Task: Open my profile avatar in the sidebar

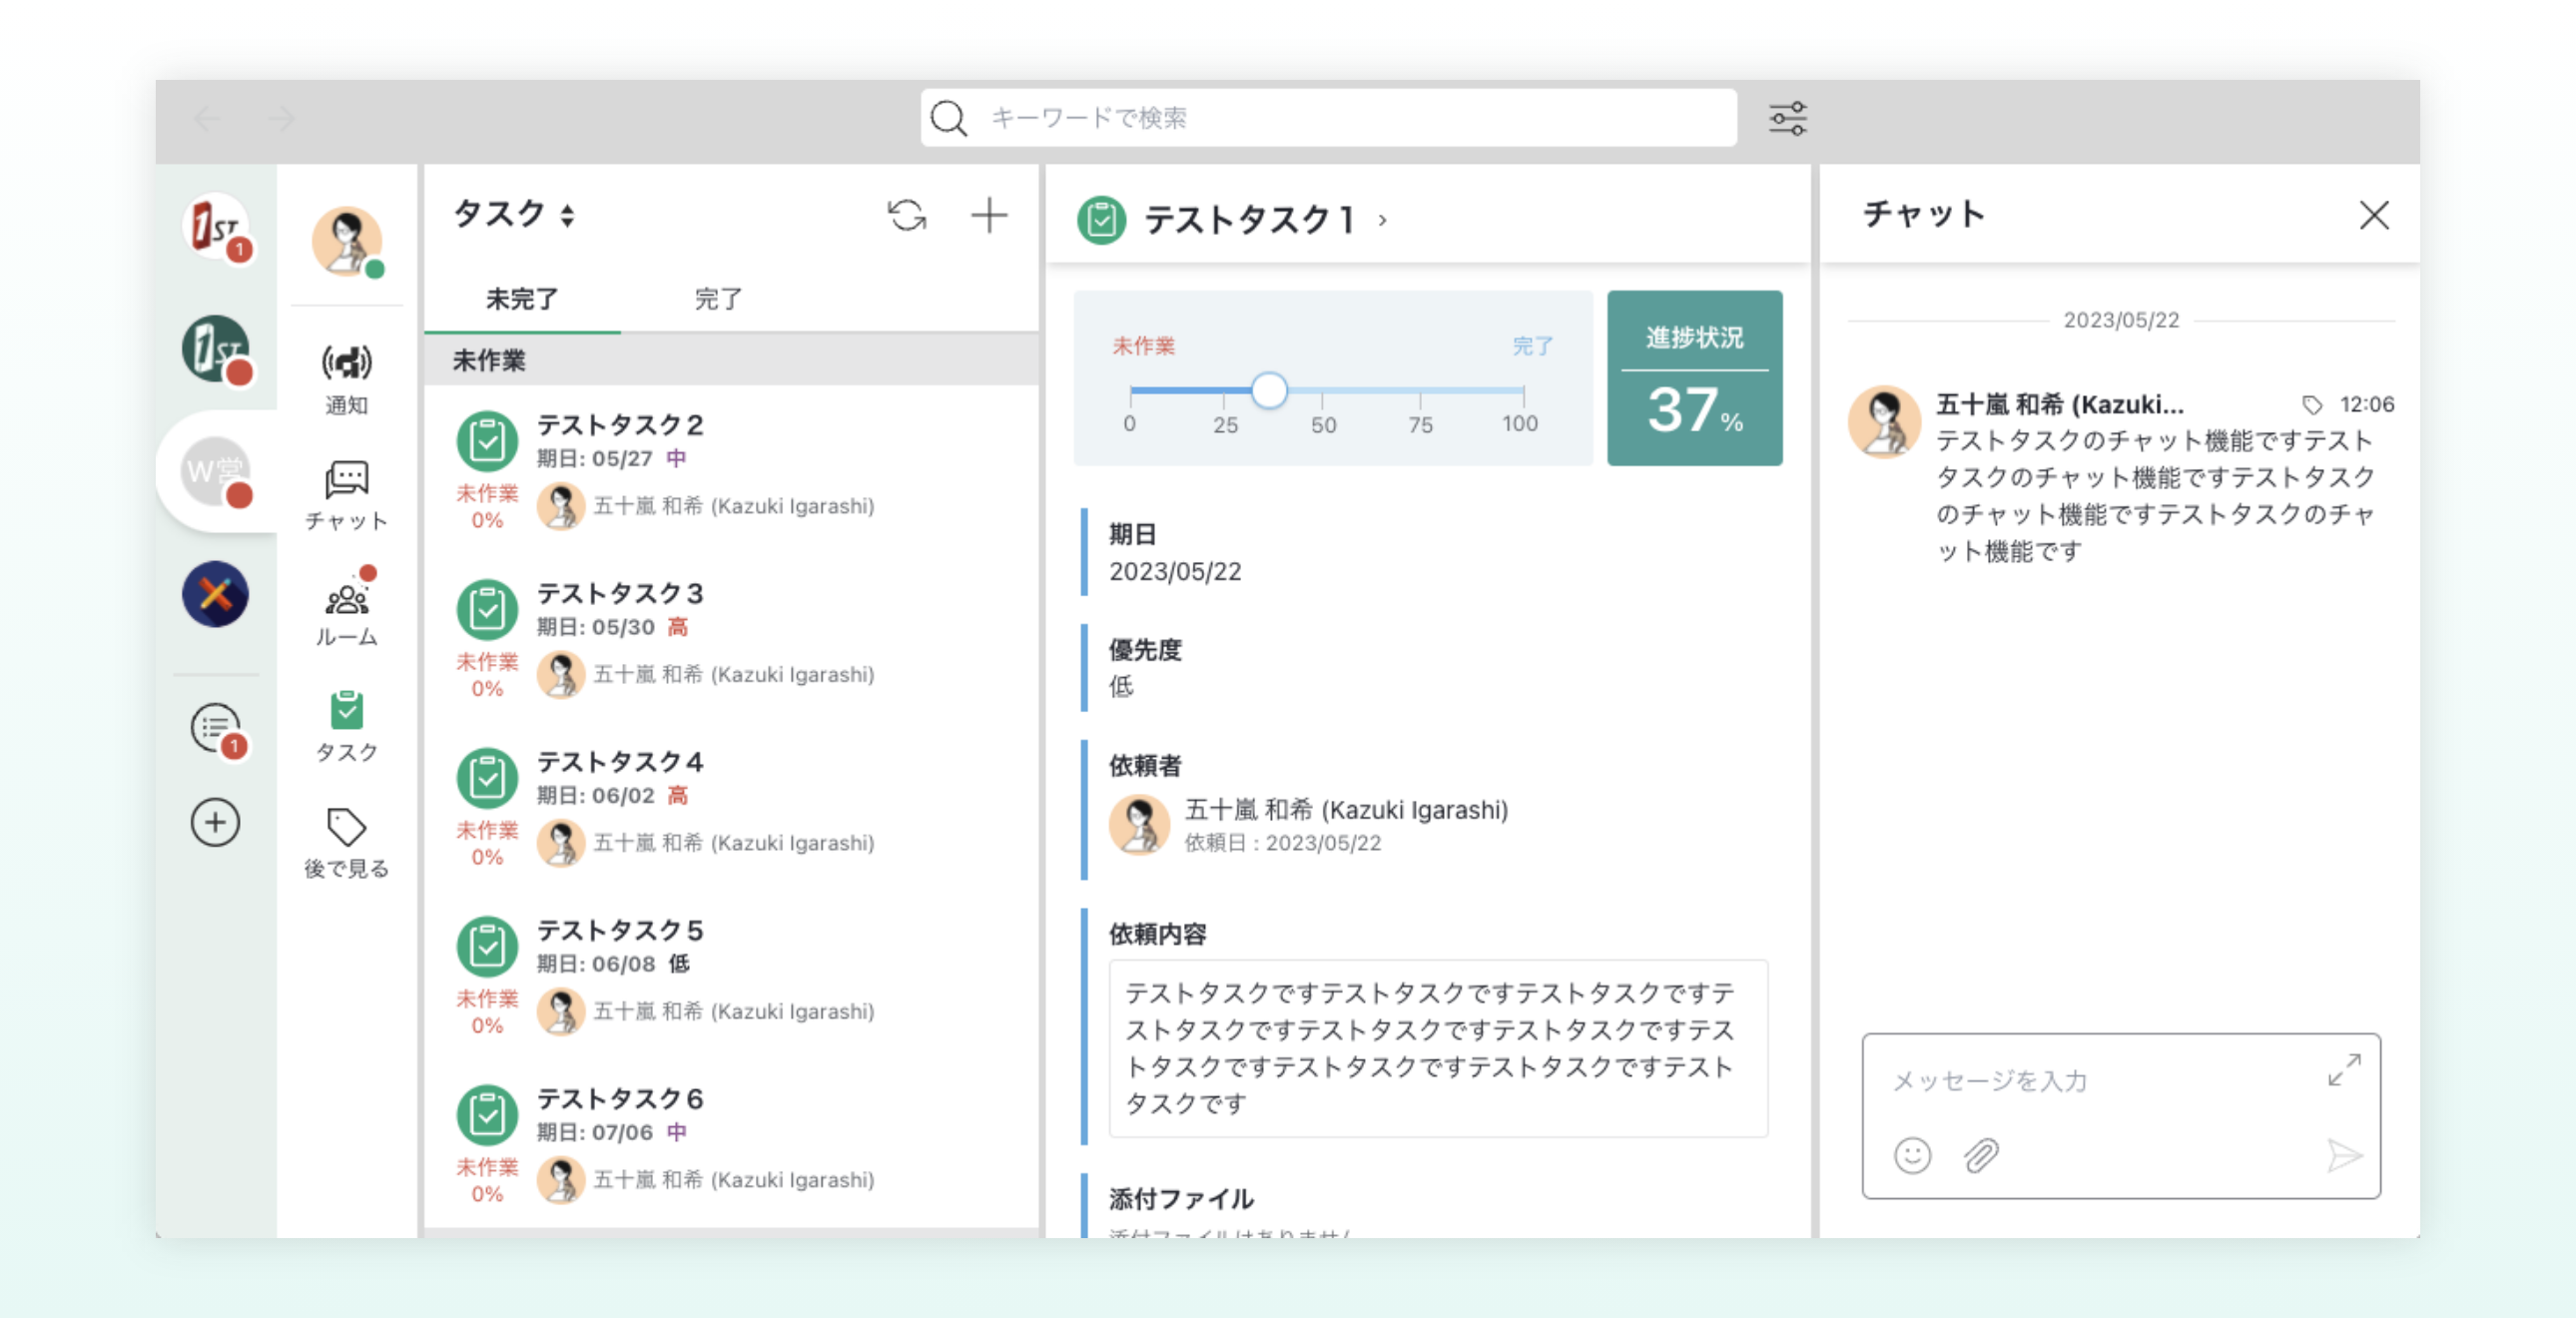Action: coord(347,241)
